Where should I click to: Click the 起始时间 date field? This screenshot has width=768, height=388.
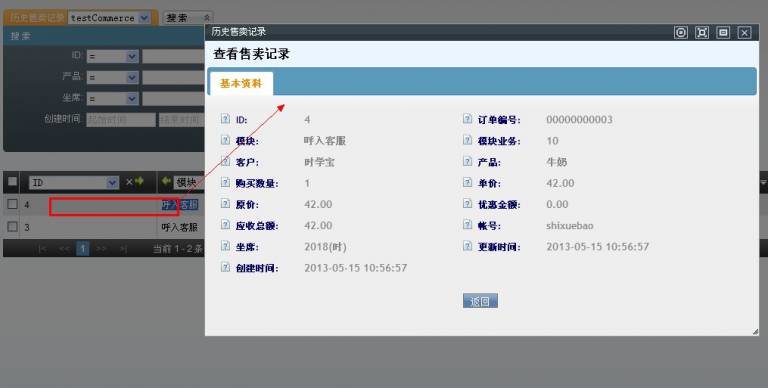tap(121, 119)
